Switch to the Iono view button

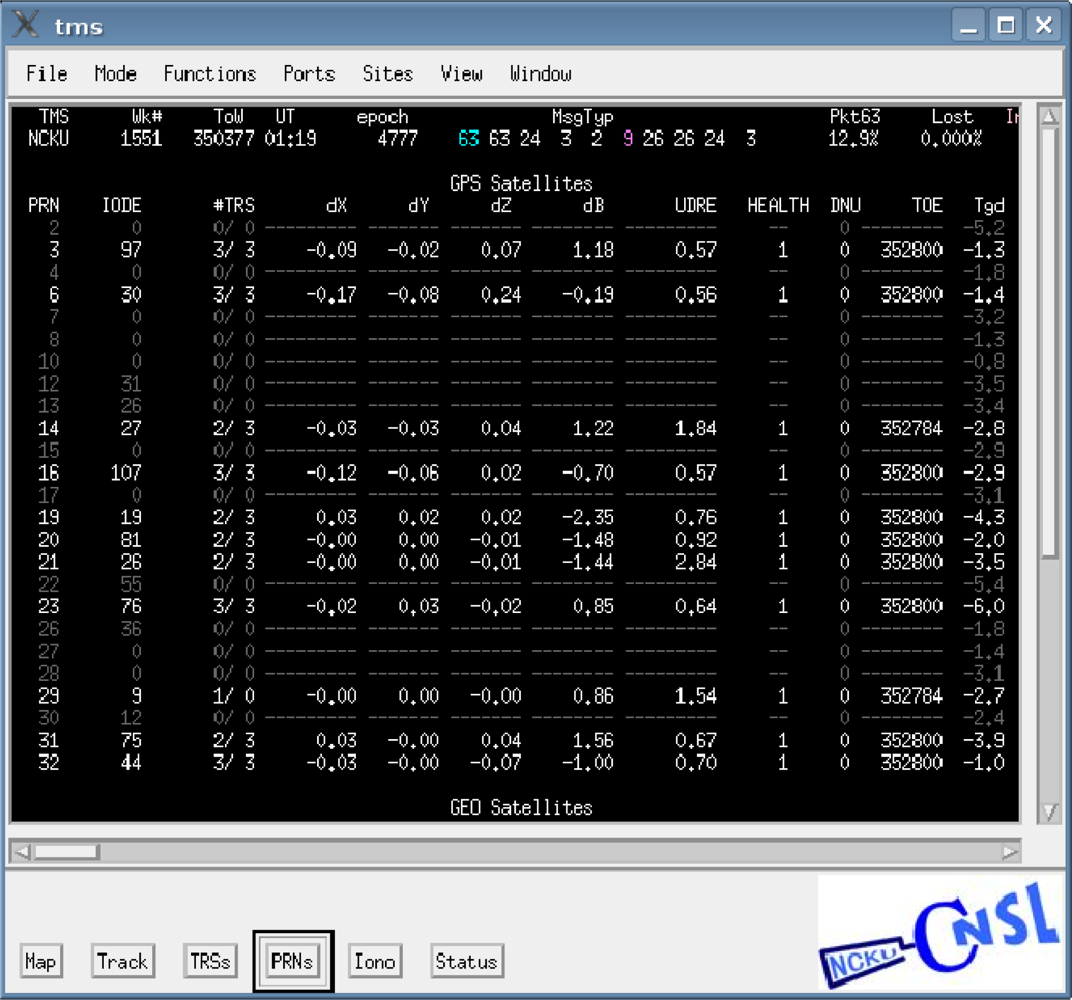(x=375, y=961)
